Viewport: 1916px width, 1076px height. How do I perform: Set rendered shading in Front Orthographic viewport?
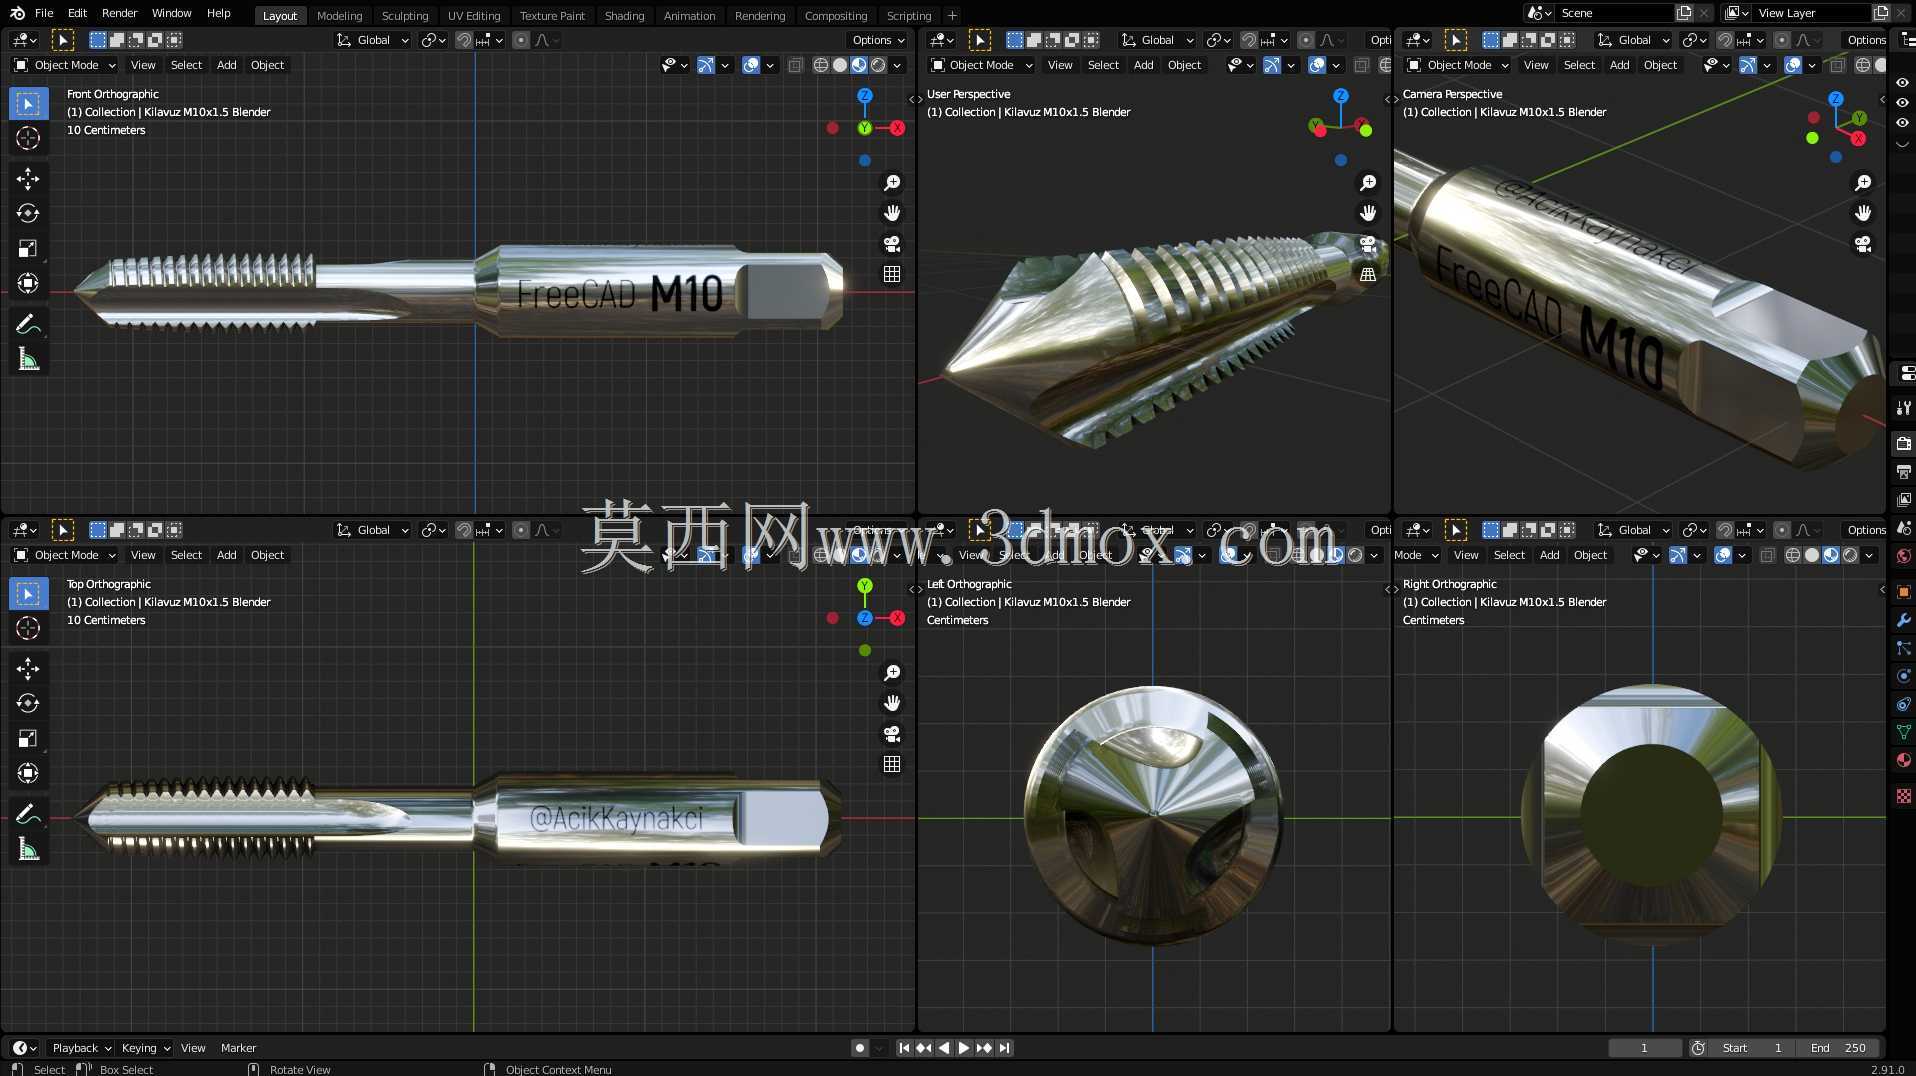pyautogui.click(x=878, y=65)
